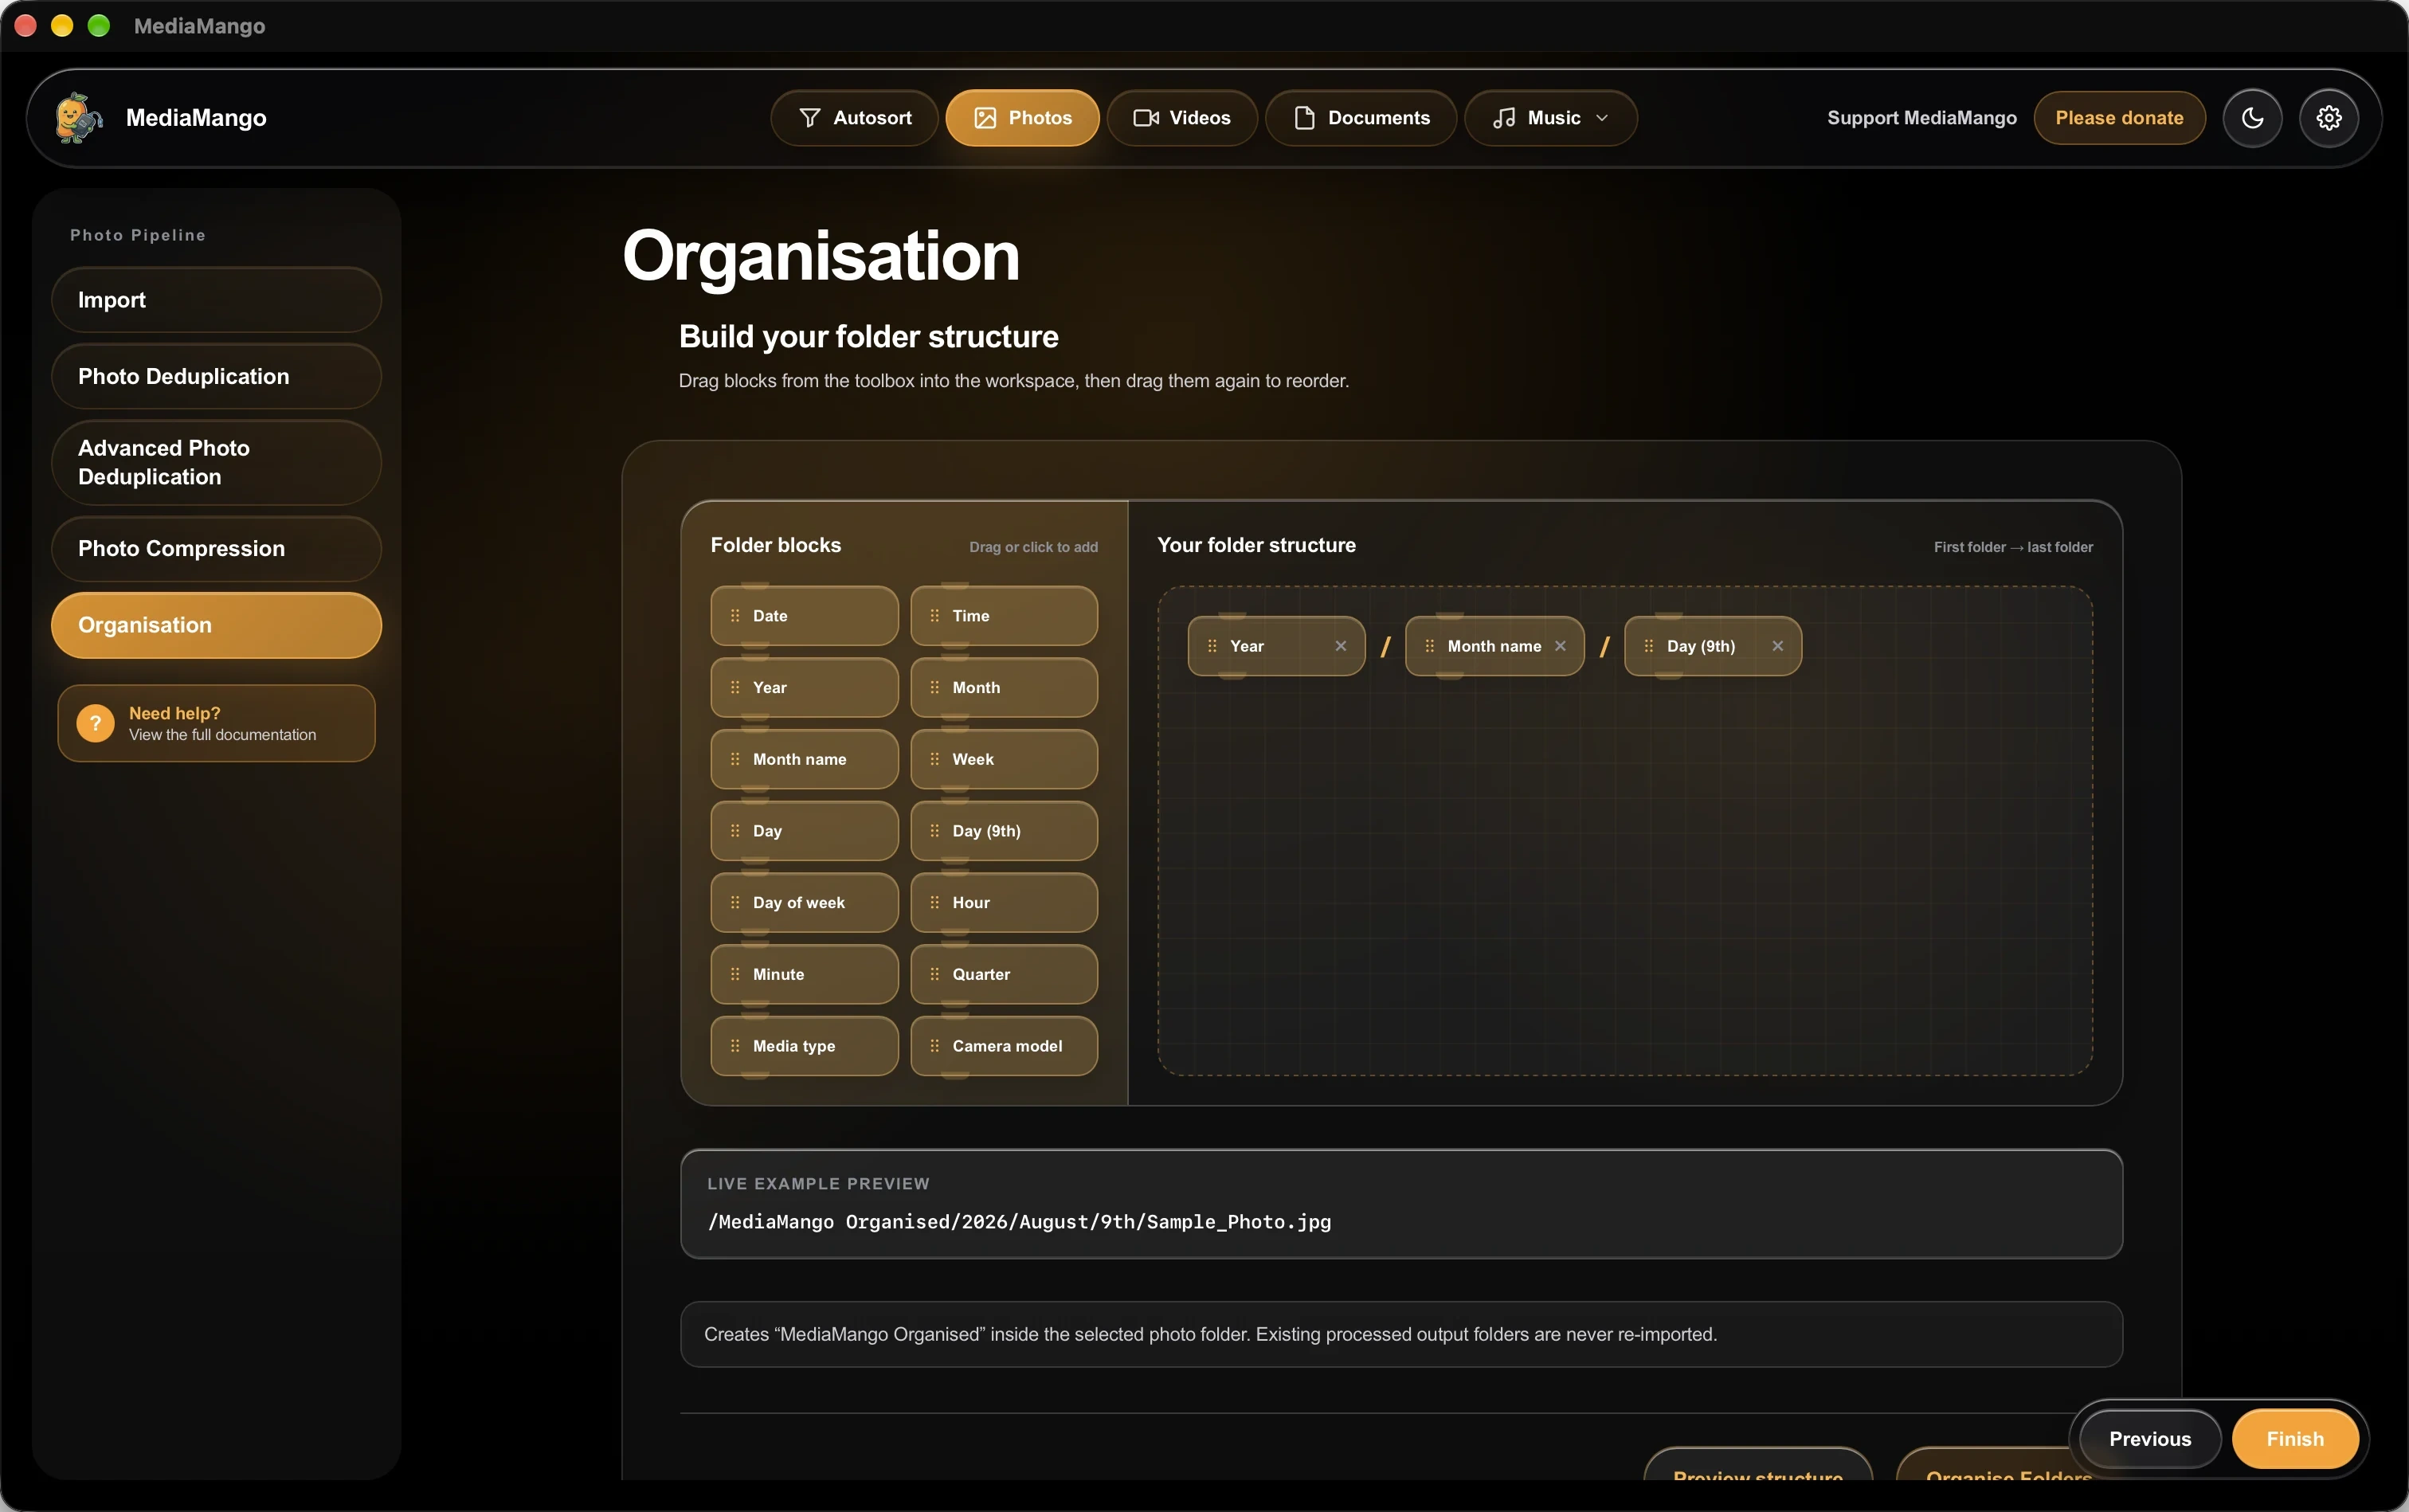
Task: Add the Day of week block
Action: coord(804,903)
